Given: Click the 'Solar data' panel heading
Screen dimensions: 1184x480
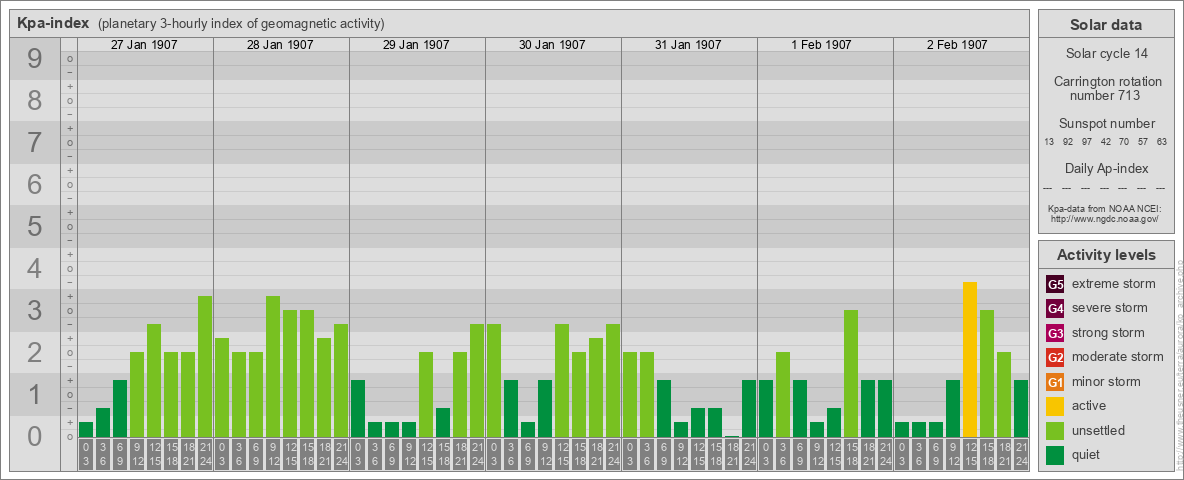Looking at the screenshot, I should [x=1106, y=25].
